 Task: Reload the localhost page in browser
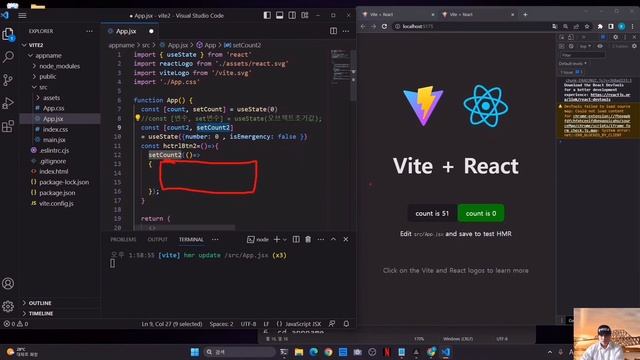pos(384,26)
